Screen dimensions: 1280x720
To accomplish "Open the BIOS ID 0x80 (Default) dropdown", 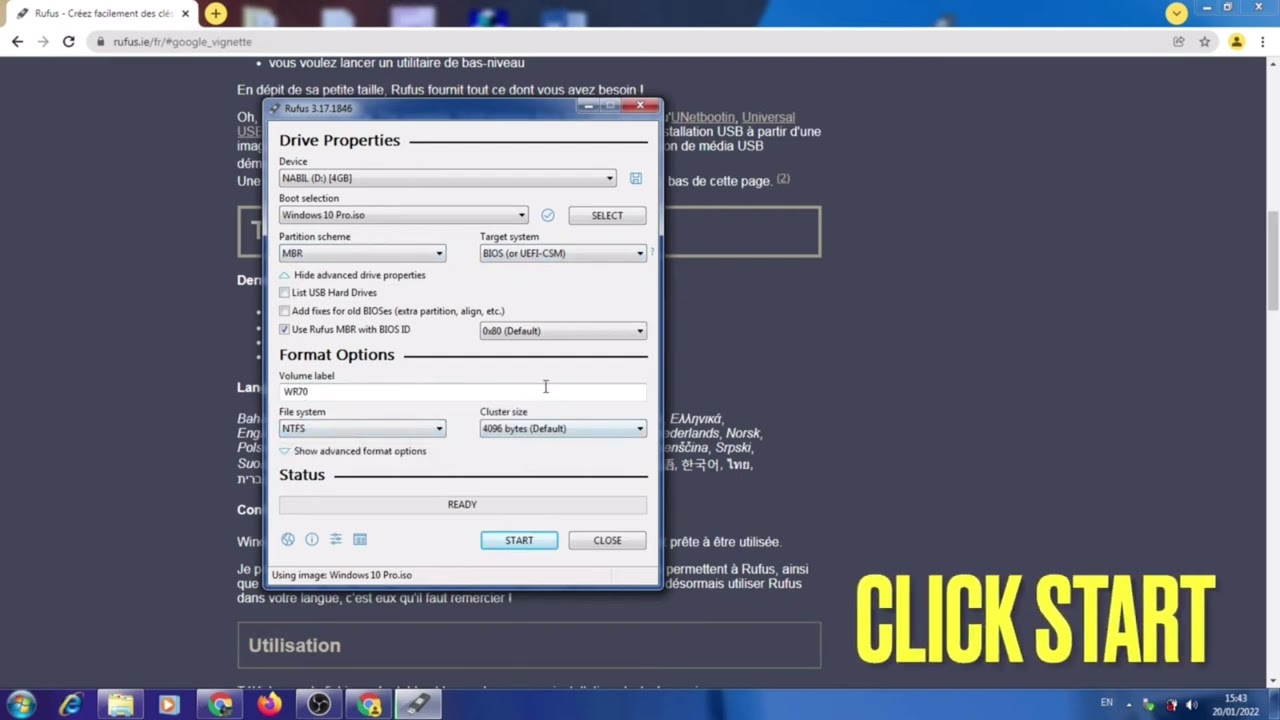I will coord(563,331).
